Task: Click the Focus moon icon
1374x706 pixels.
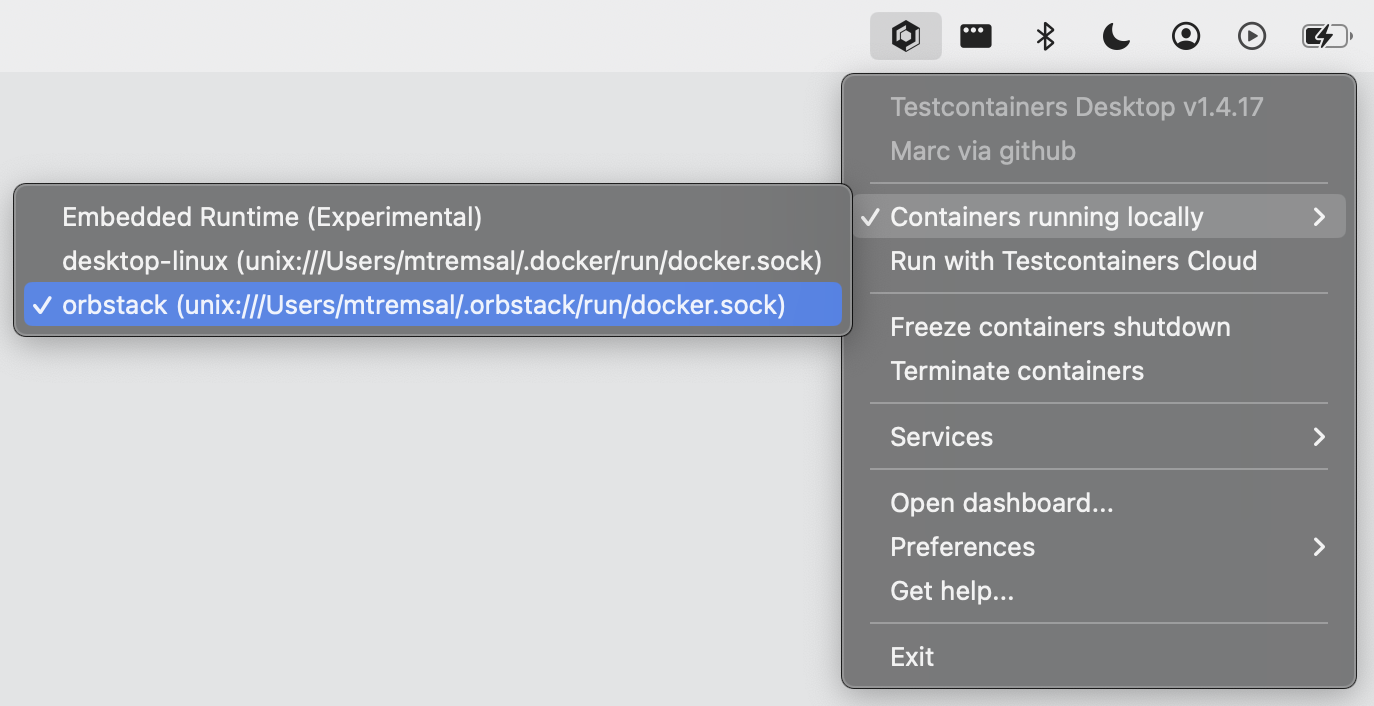Action: pos(1115,35)
